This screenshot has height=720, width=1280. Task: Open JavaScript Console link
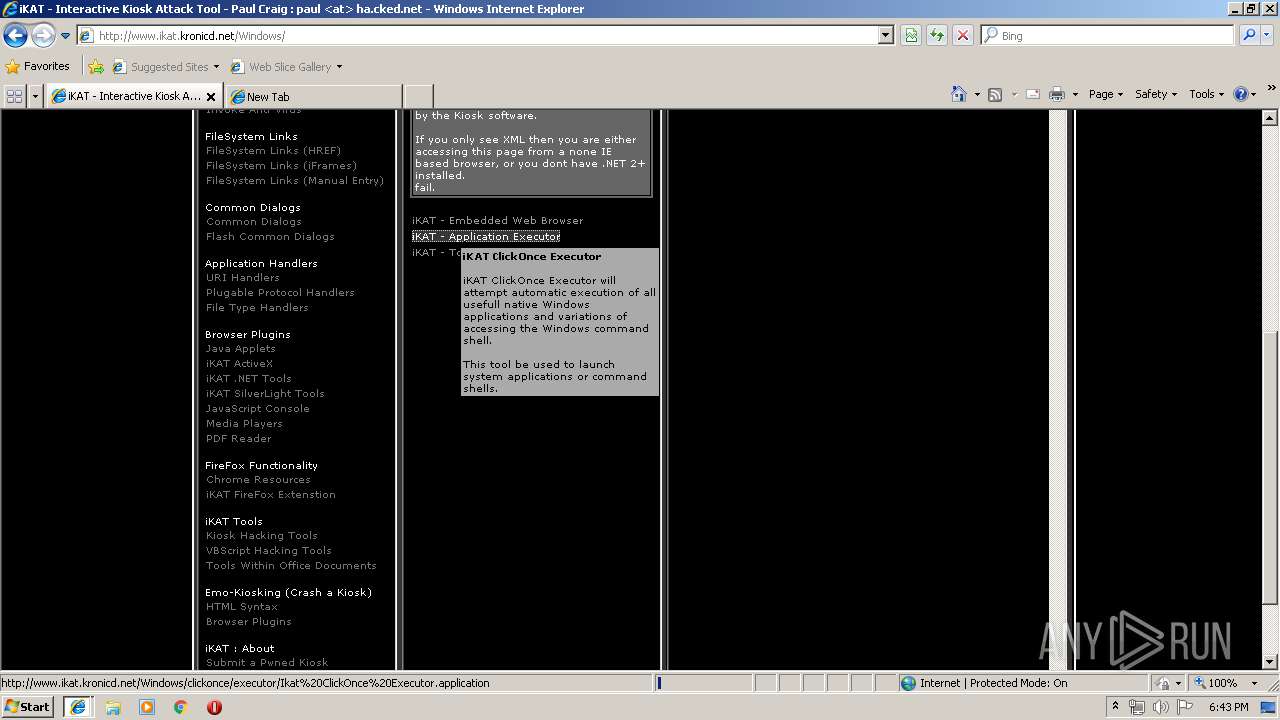(x=257, y=409)
